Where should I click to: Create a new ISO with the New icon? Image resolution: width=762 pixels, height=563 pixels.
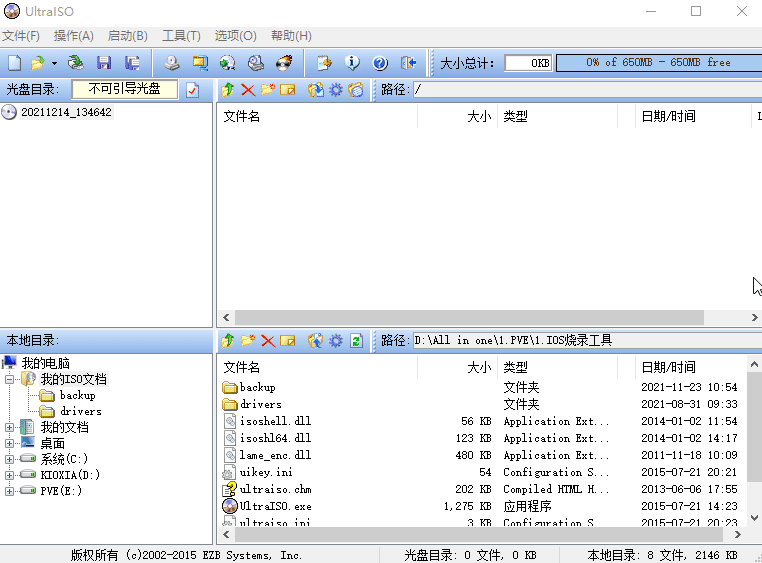click(x=15, y=63)
